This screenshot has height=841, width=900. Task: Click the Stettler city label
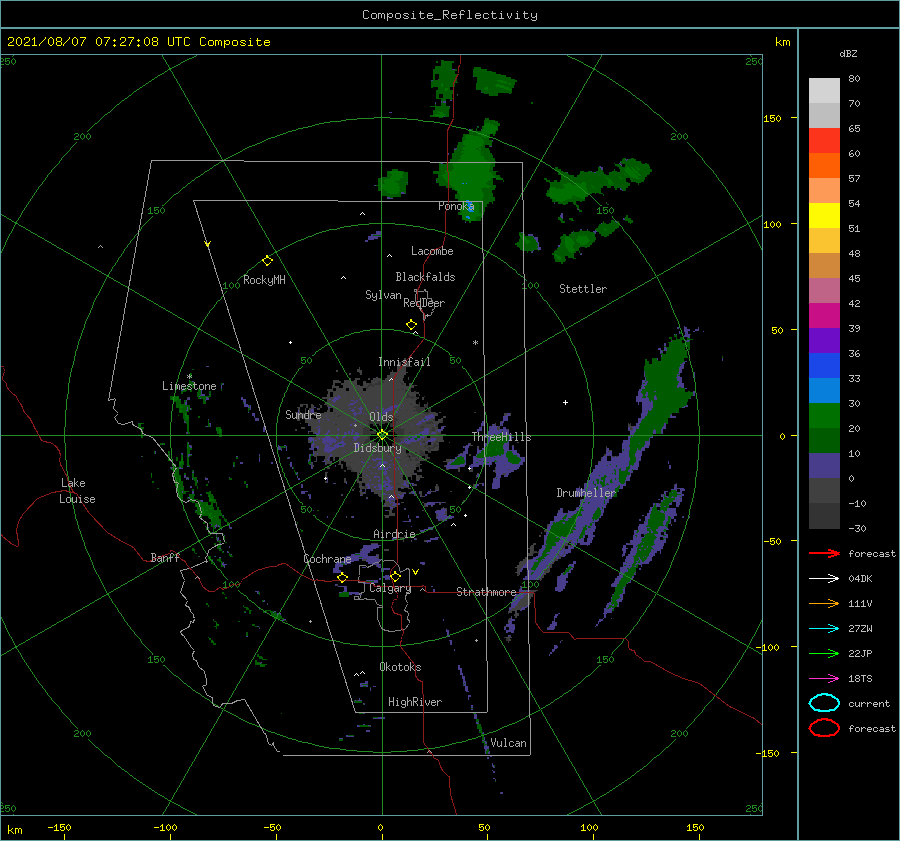[583, 289]
